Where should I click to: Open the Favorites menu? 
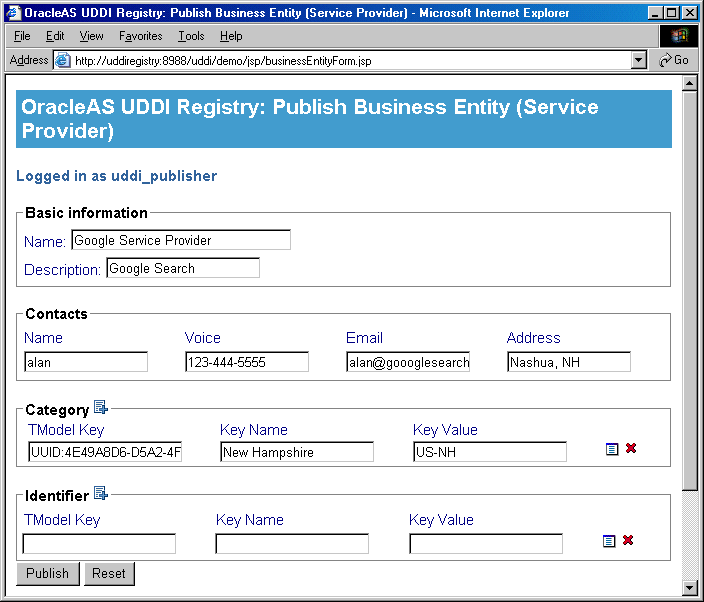click(x=141, y=36)
